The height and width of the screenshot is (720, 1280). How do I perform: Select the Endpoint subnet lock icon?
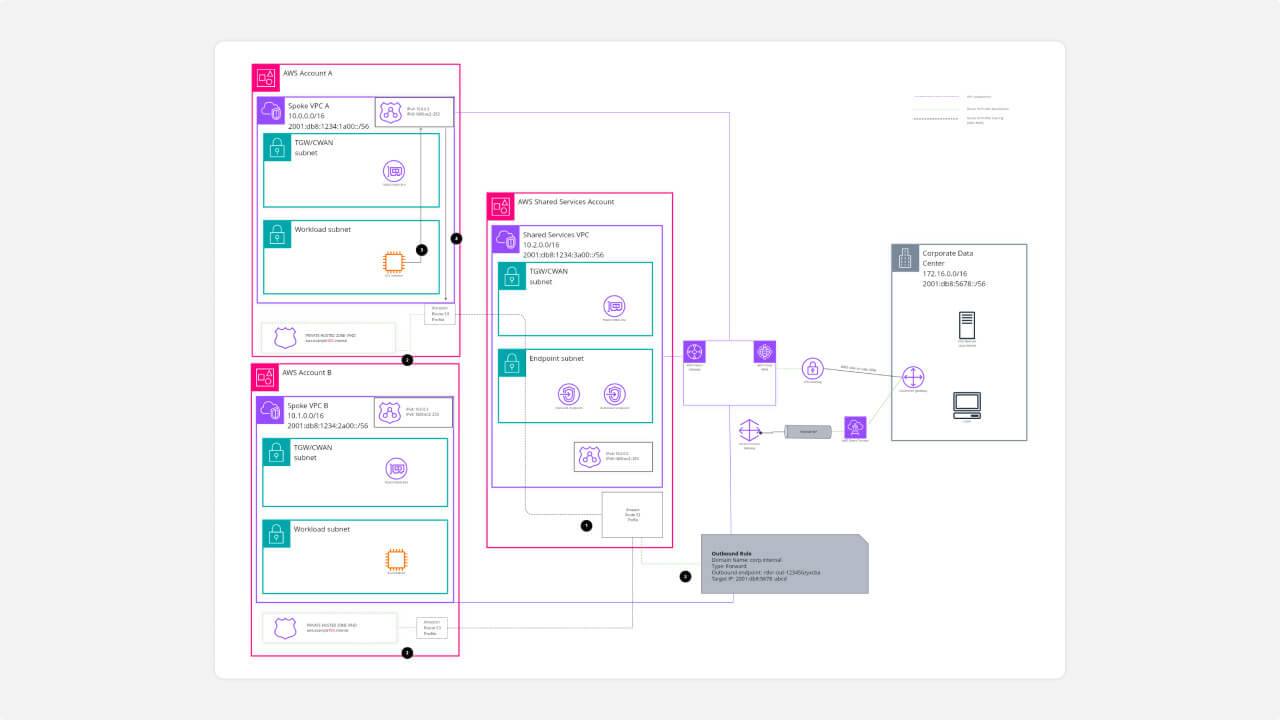pyautogui.click(x=512, y=363)
